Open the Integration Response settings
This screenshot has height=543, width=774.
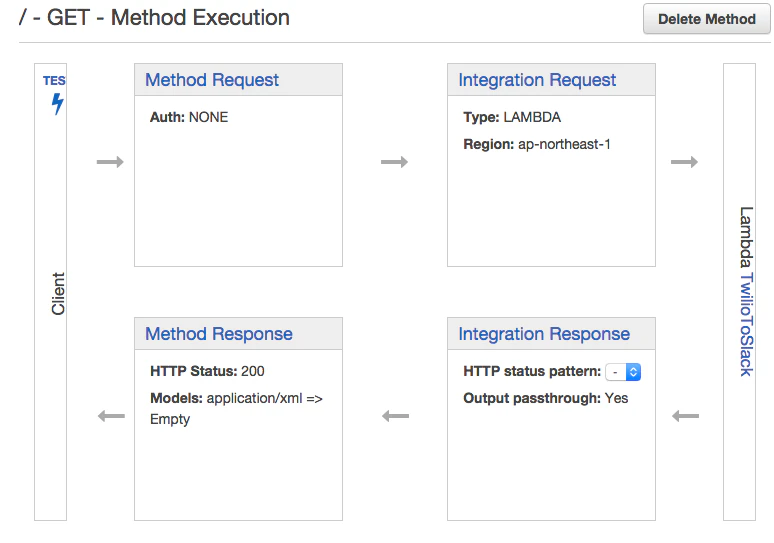[x=544, y=334]
